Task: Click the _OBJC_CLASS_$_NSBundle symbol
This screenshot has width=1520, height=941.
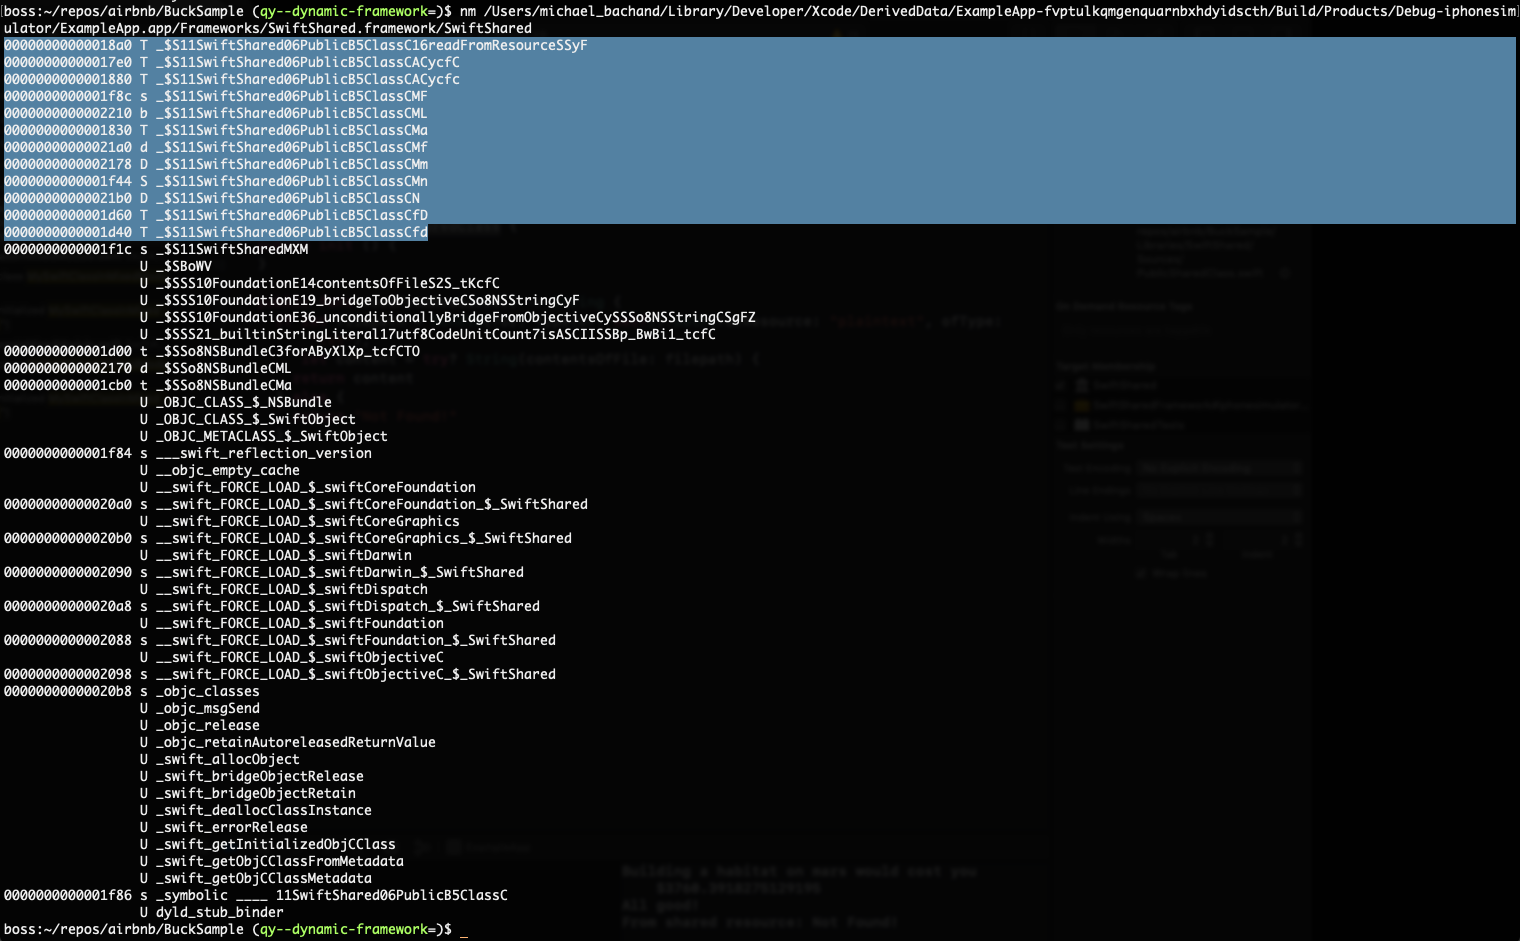Action: (x=244, y=402)
